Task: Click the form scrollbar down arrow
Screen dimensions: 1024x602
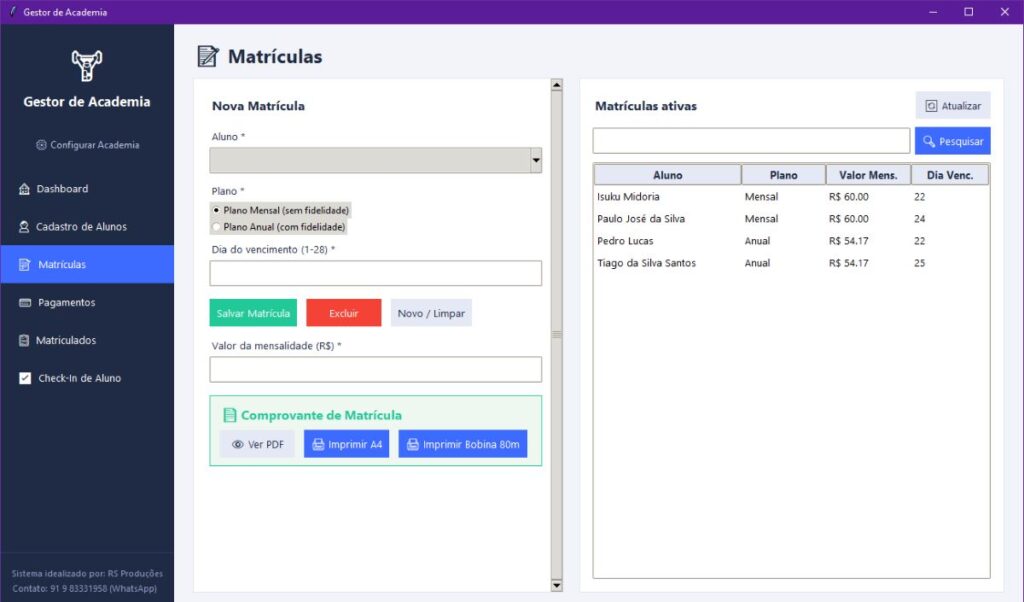Action: [556, 586]
